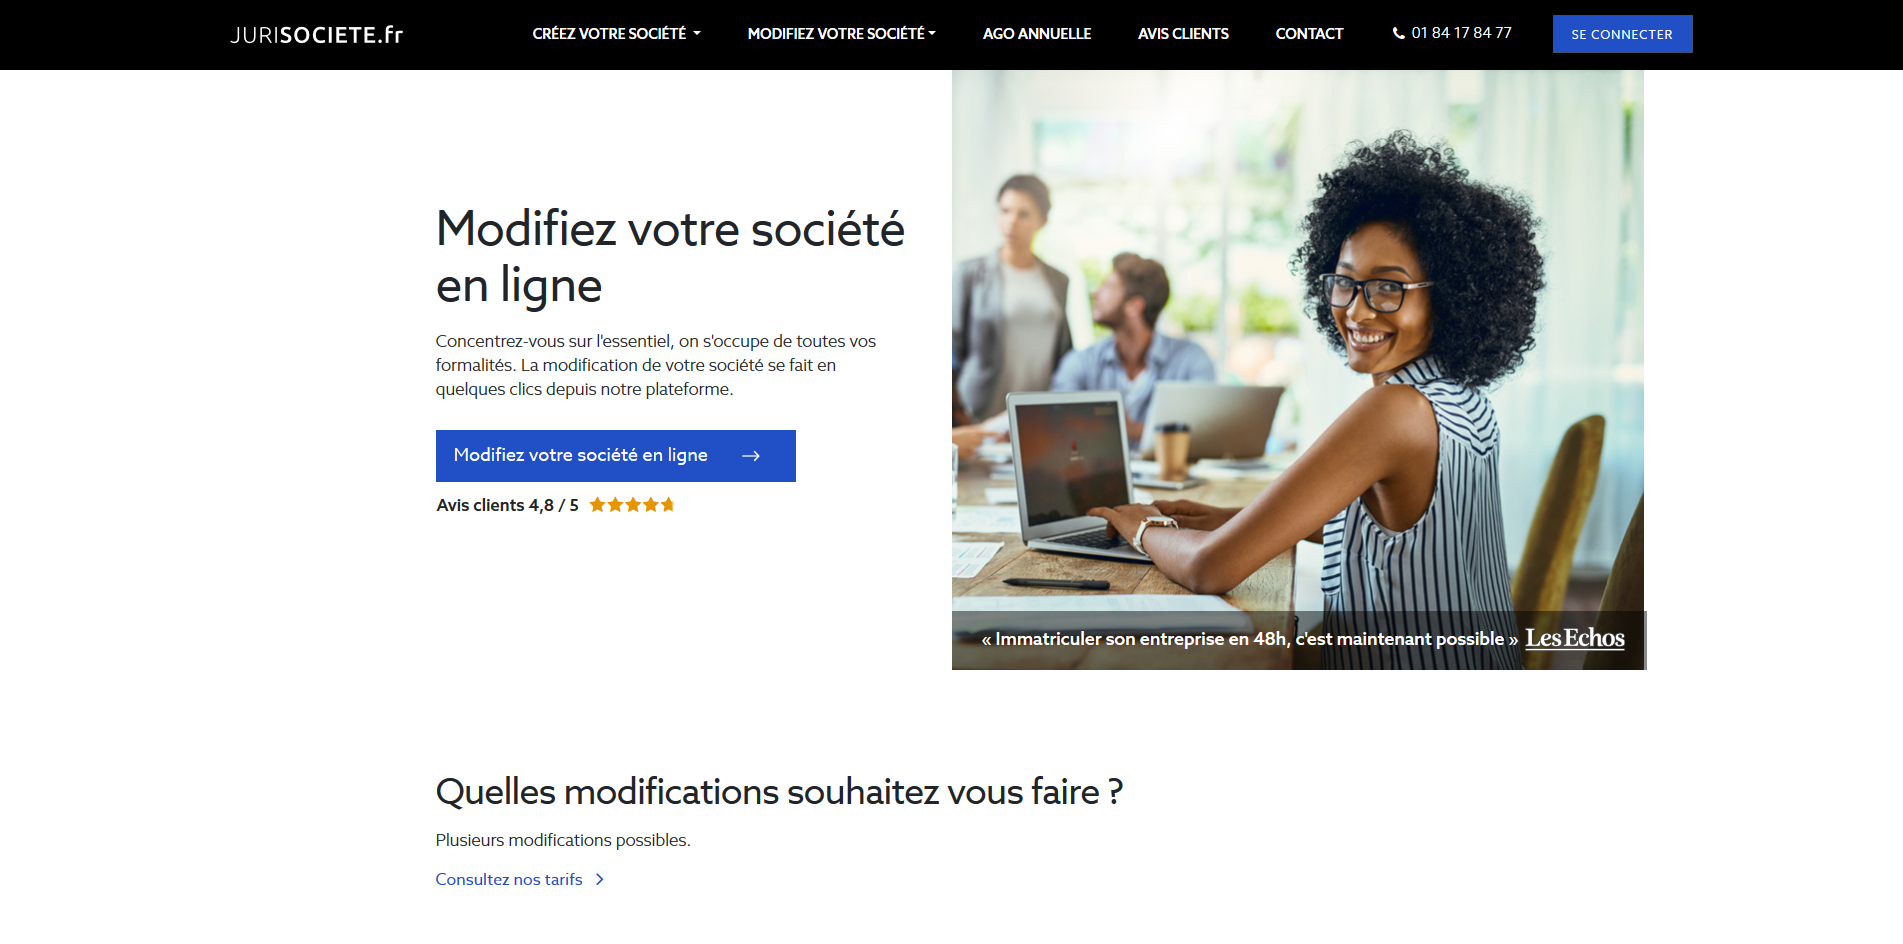Screen dimensions: 1903x944
Task: Click the chevron after Consultez nos tarifs
Action: click(600, 880)
